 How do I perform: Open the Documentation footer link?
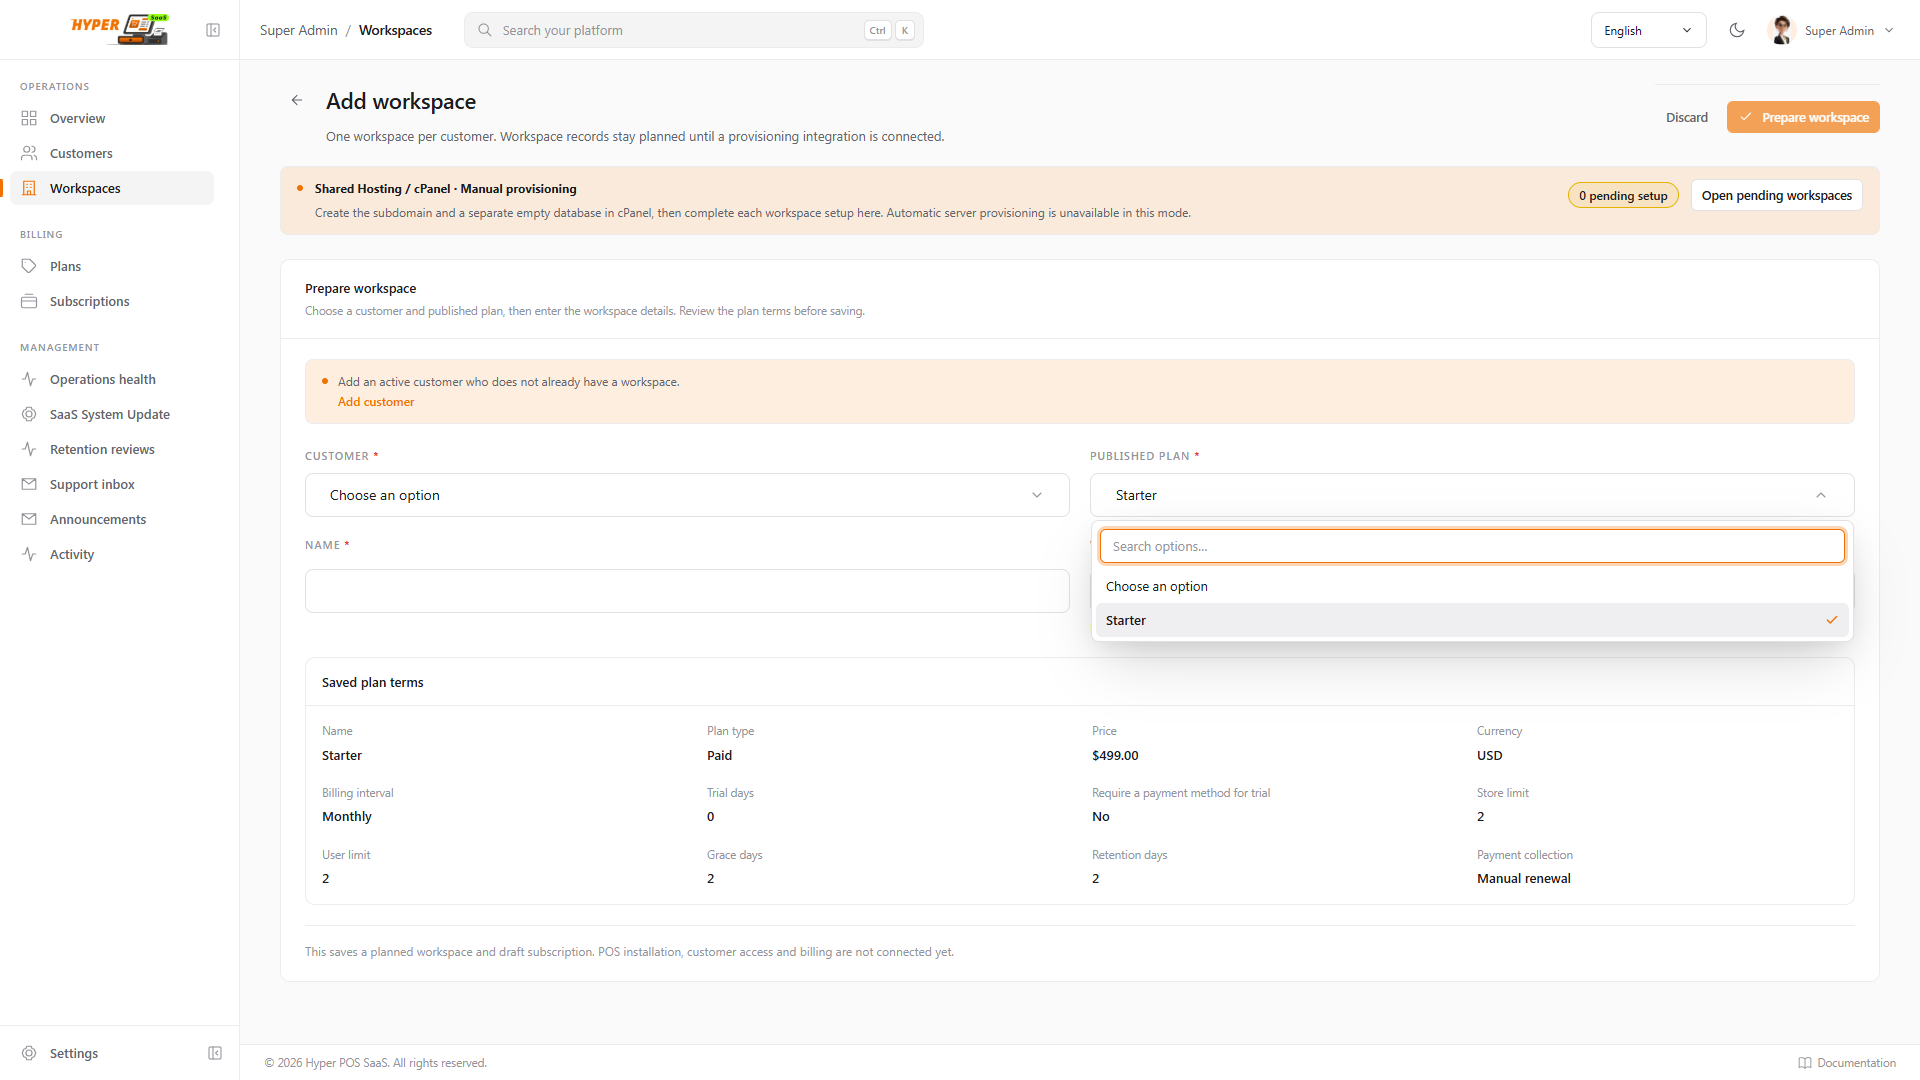pos(1846,1063)
